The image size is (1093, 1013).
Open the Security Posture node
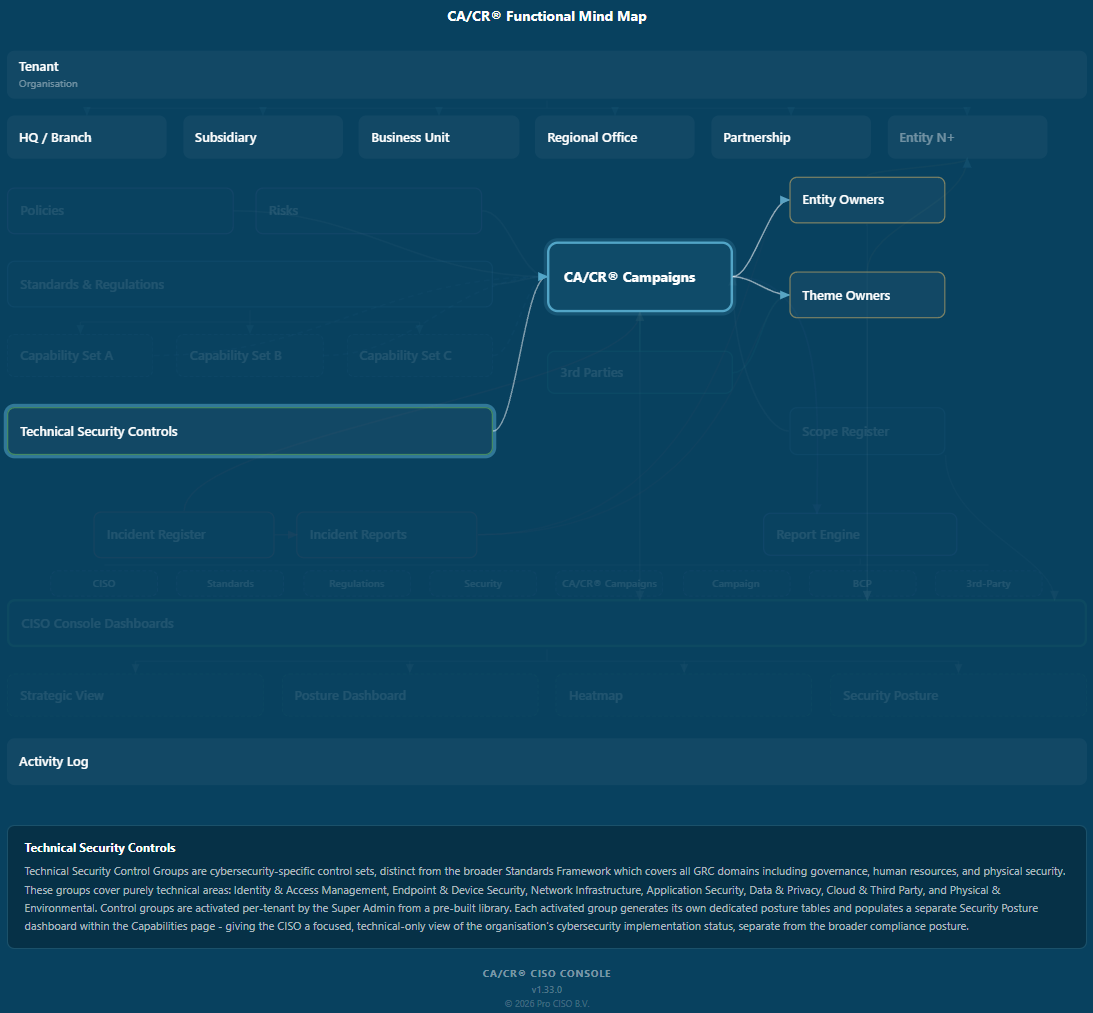pyautogui.click(x=958, y=696)
